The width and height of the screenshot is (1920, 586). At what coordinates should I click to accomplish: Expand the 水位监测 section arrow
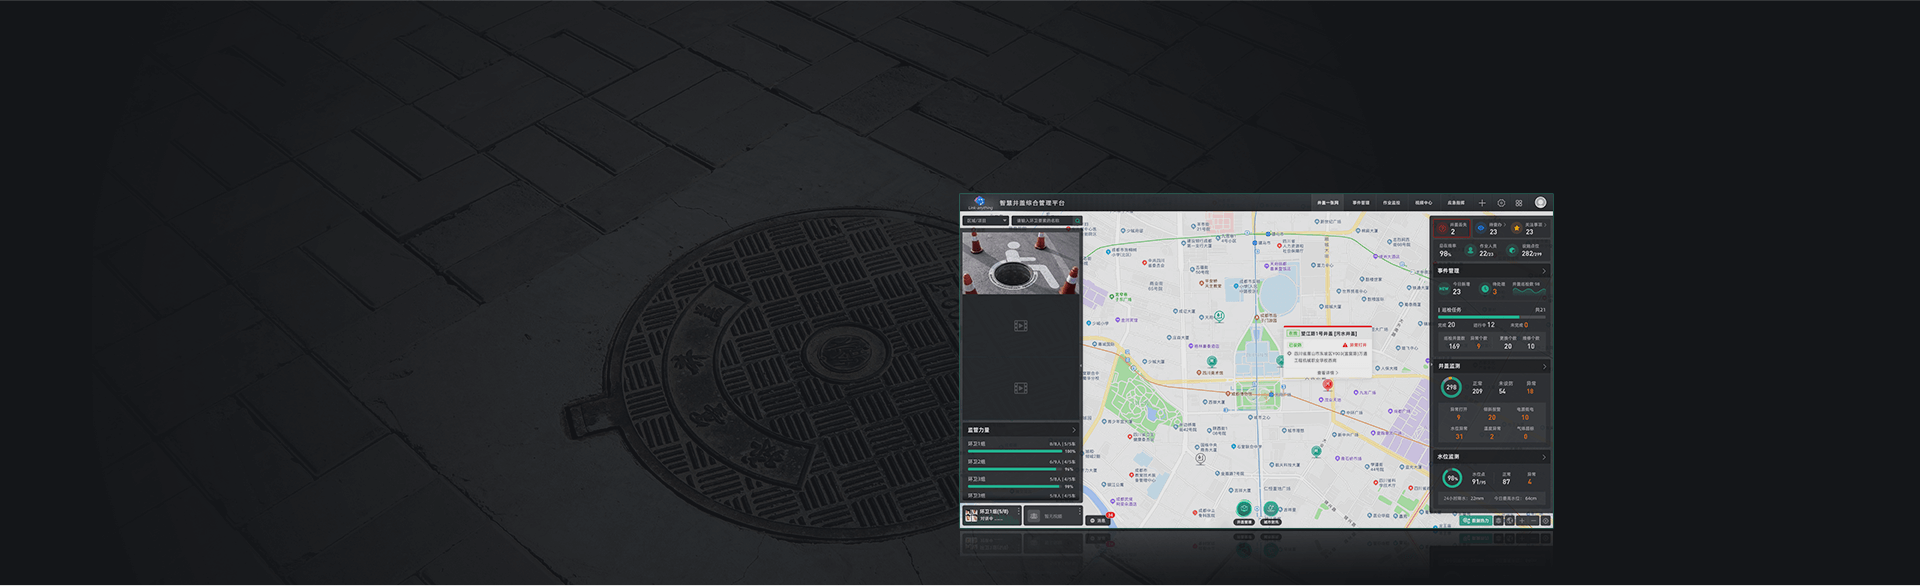click(1544, 457)
